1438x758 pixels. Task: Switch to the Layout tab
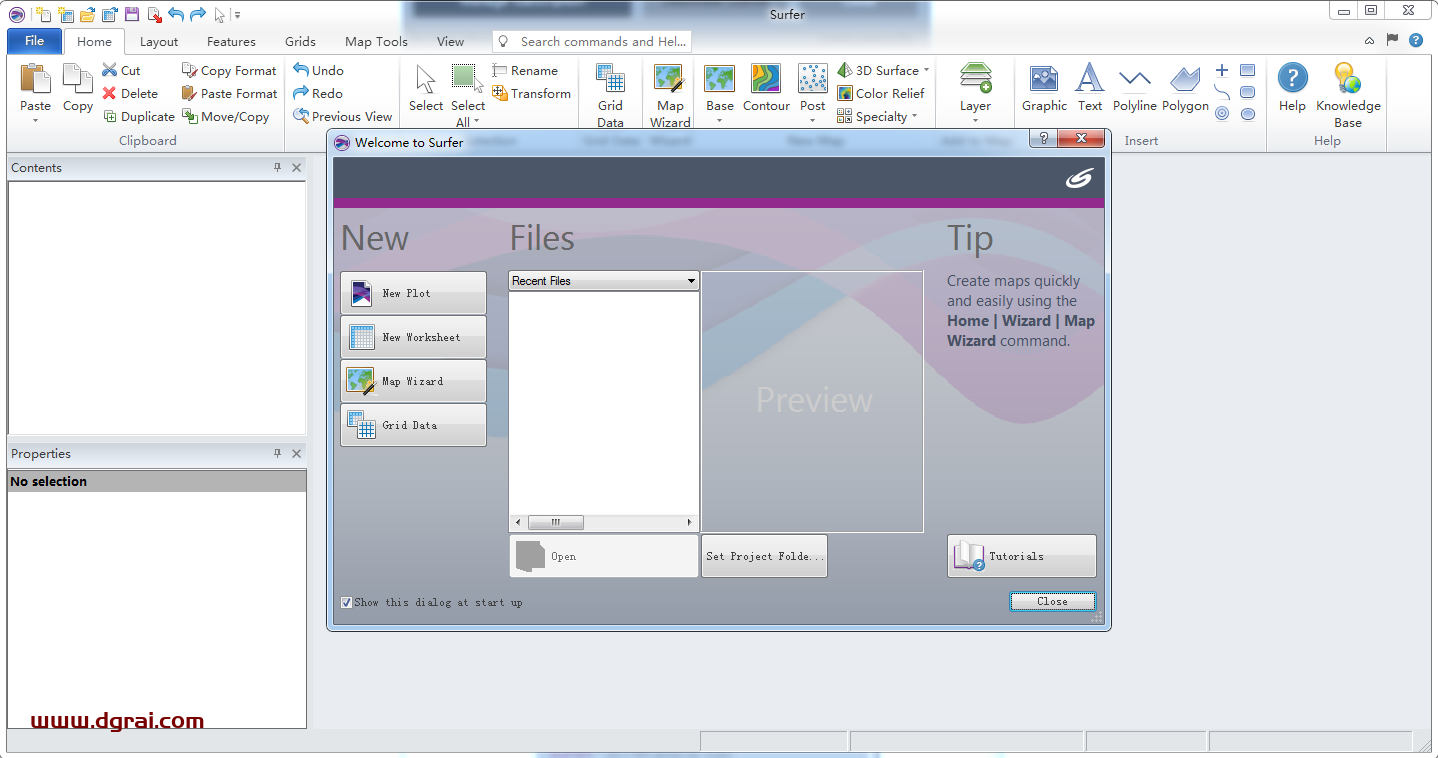coord(159,42)
